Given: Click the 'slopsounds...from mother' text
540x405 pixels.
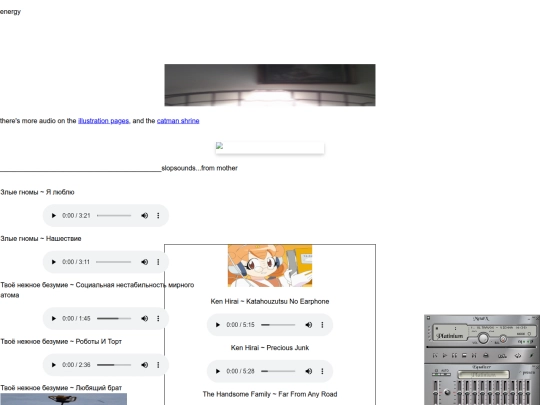Looking at the screenshot, I should [x=200, y=168].
